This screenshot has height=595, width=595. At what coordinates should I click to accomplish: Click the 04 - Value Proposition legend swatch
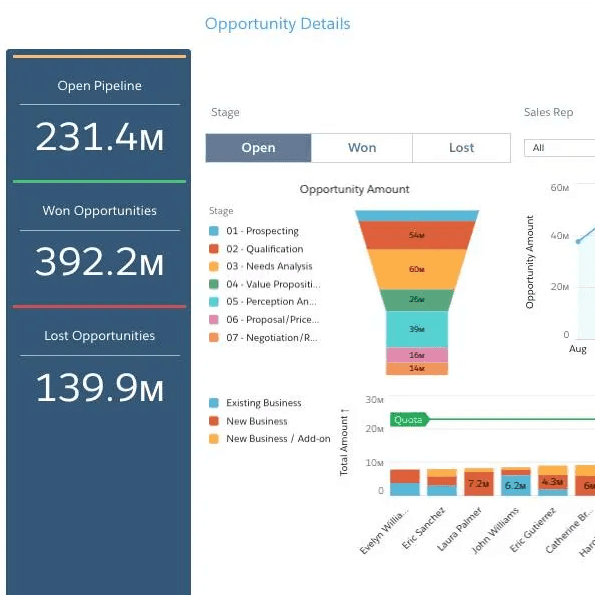(x=214, y=284)
